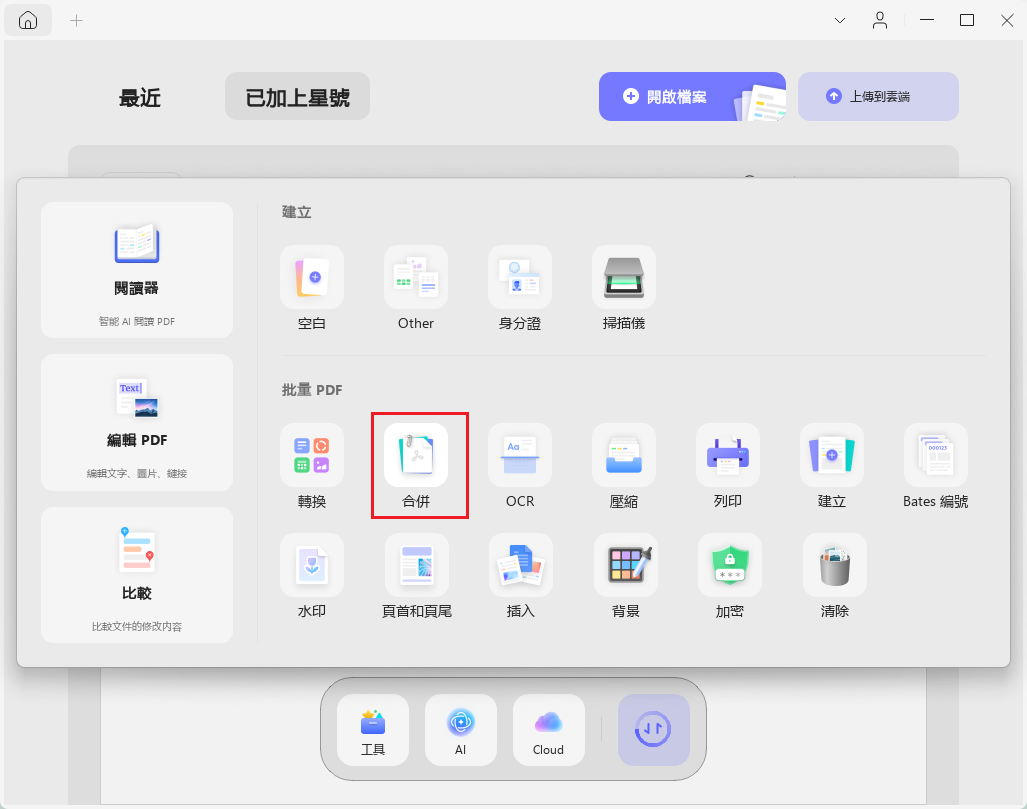Open Bates 編號 numbering tool
Screen dimensions: 1027x809
(936, 466)
